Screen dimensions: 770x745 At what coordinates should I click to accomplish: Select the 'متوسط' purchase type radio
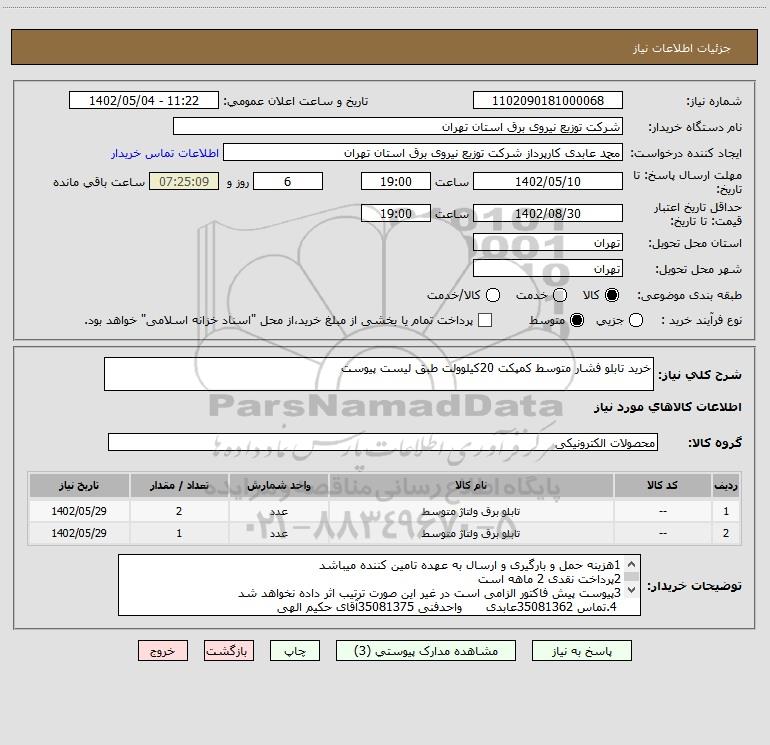[577, 320]
